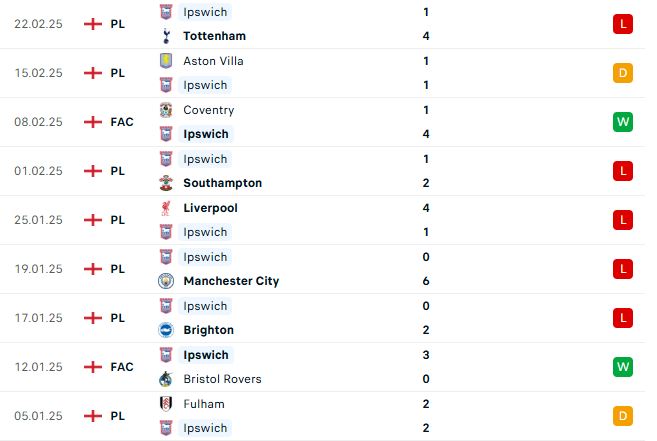Select the FAC label on 08.02.25 row
The height and width of the screenshot is (441, 657).
[122, 122]
